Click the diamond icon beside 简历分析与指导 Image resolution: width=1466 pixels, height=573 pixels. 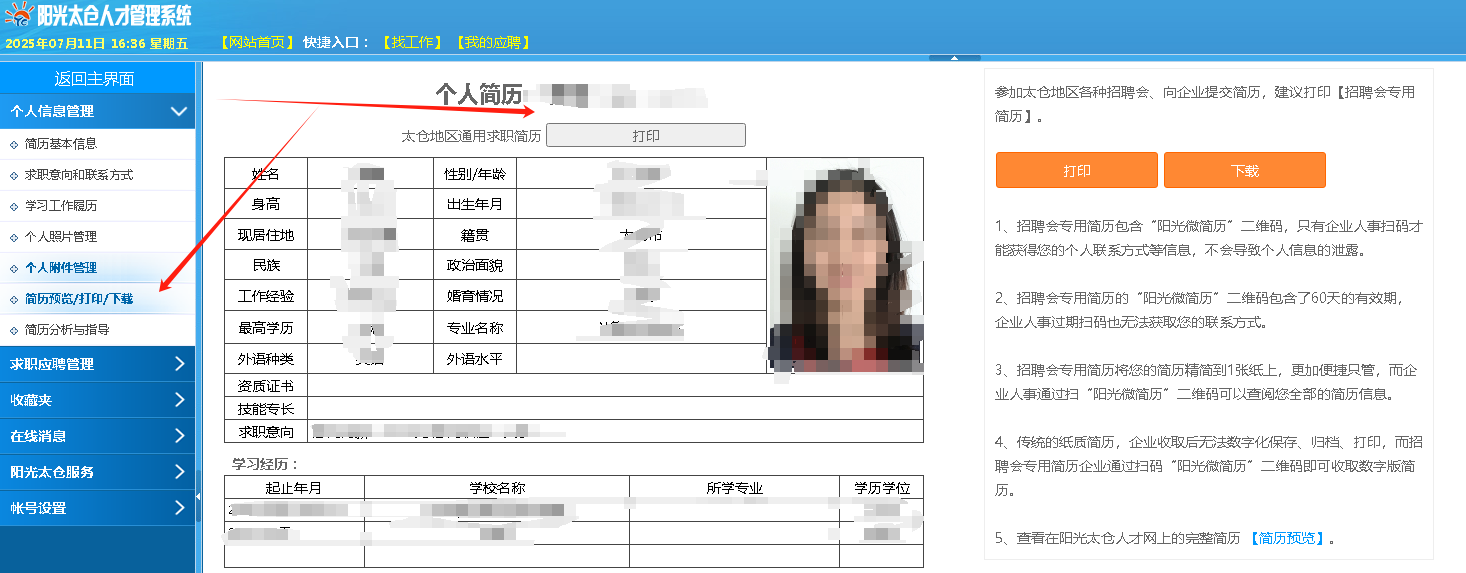(x=14, y=330)
